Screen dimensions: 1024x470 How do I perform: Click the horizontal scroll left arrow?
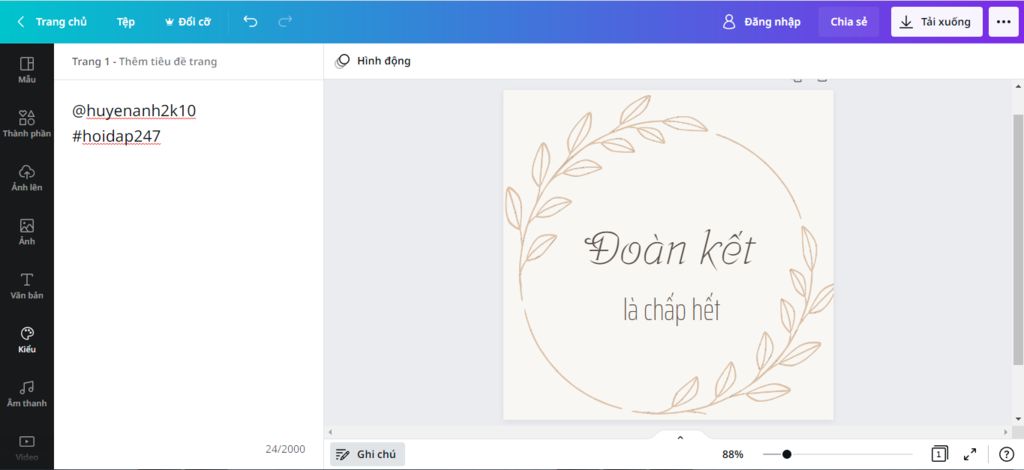point(330,431)
